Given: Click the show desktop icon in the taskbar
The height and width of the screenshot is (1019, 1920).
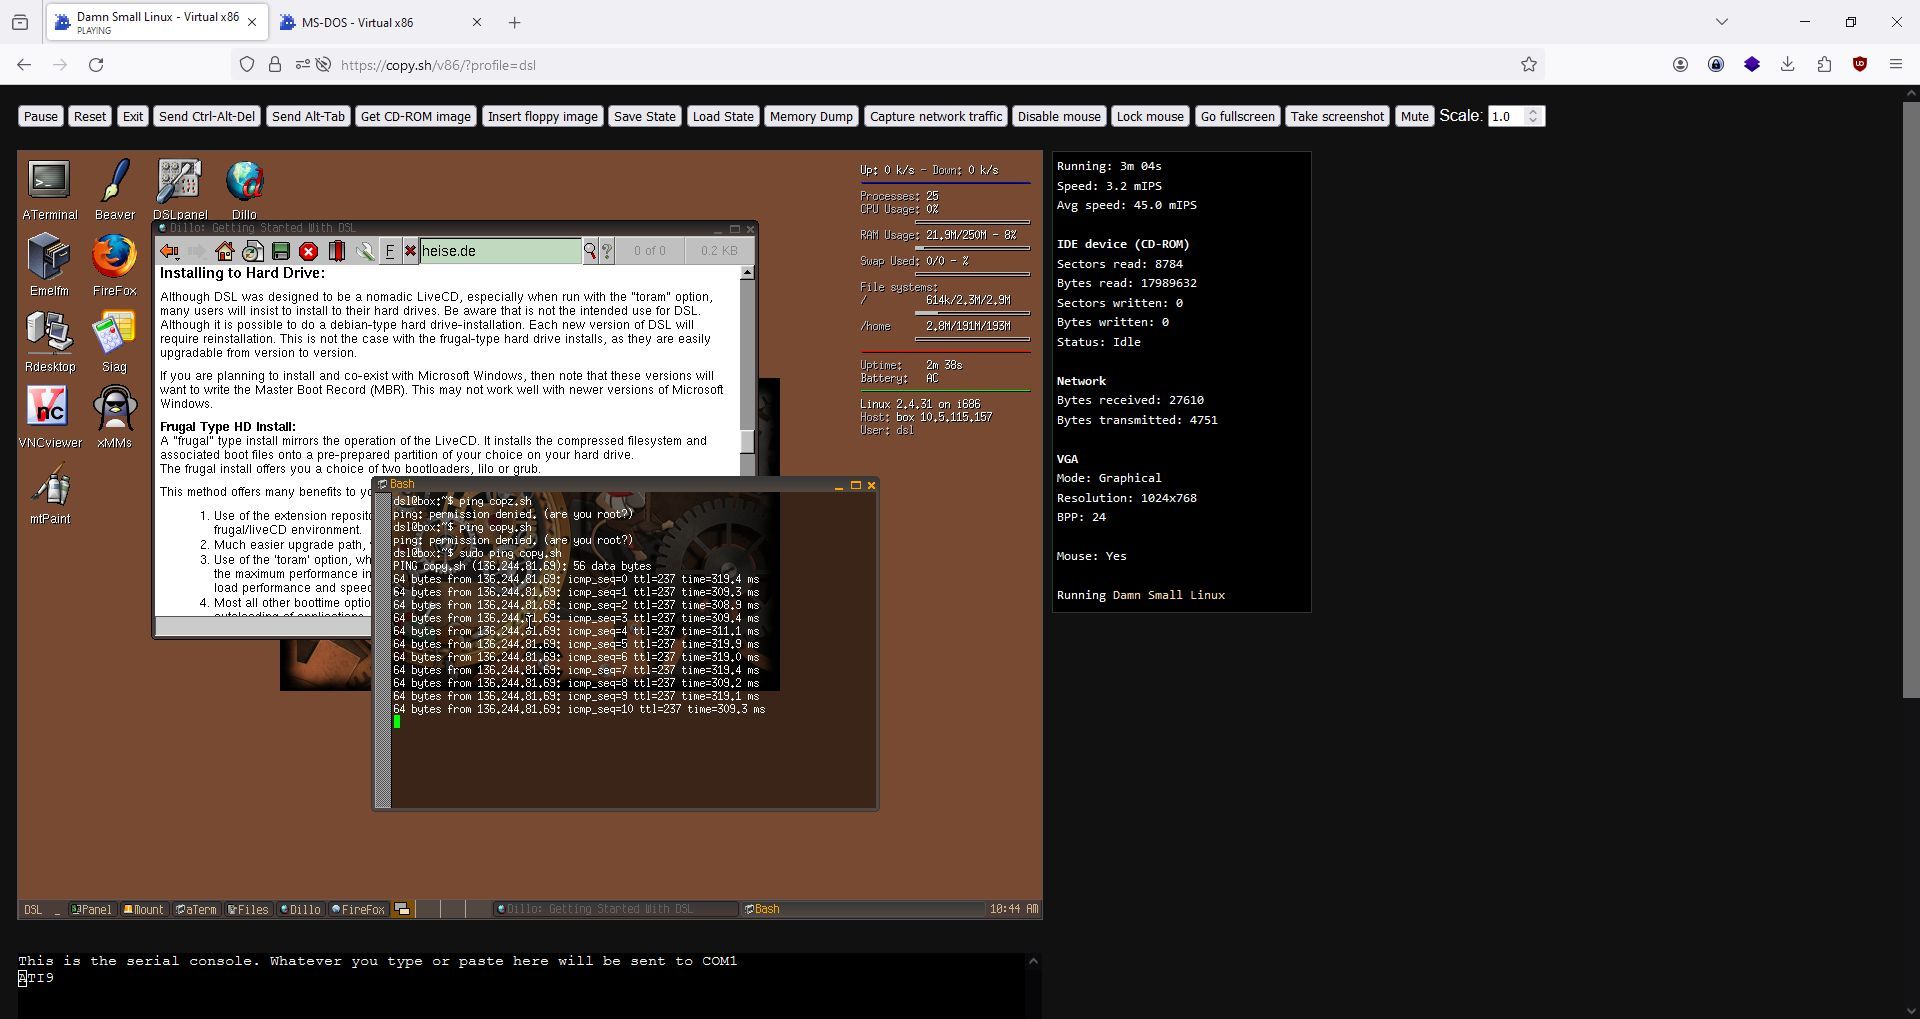Looking at the screenshot, I should point(402,910).
